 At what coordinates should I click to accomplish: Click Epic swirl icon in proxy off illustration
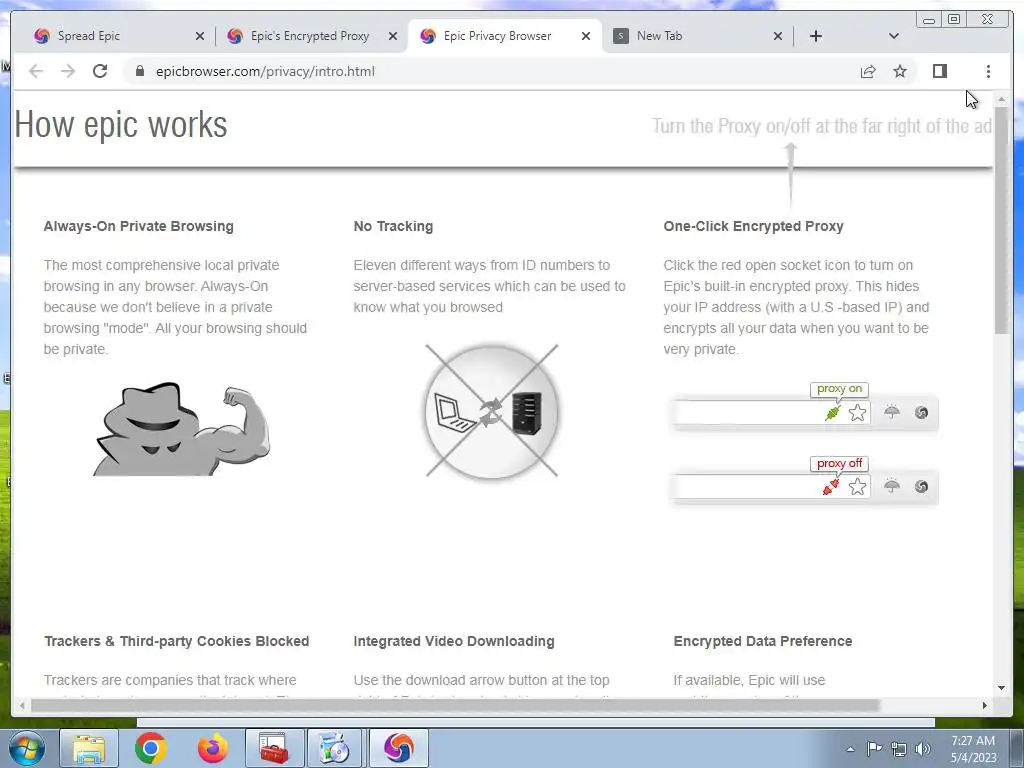pyautogui.click(x=921, y=486)
